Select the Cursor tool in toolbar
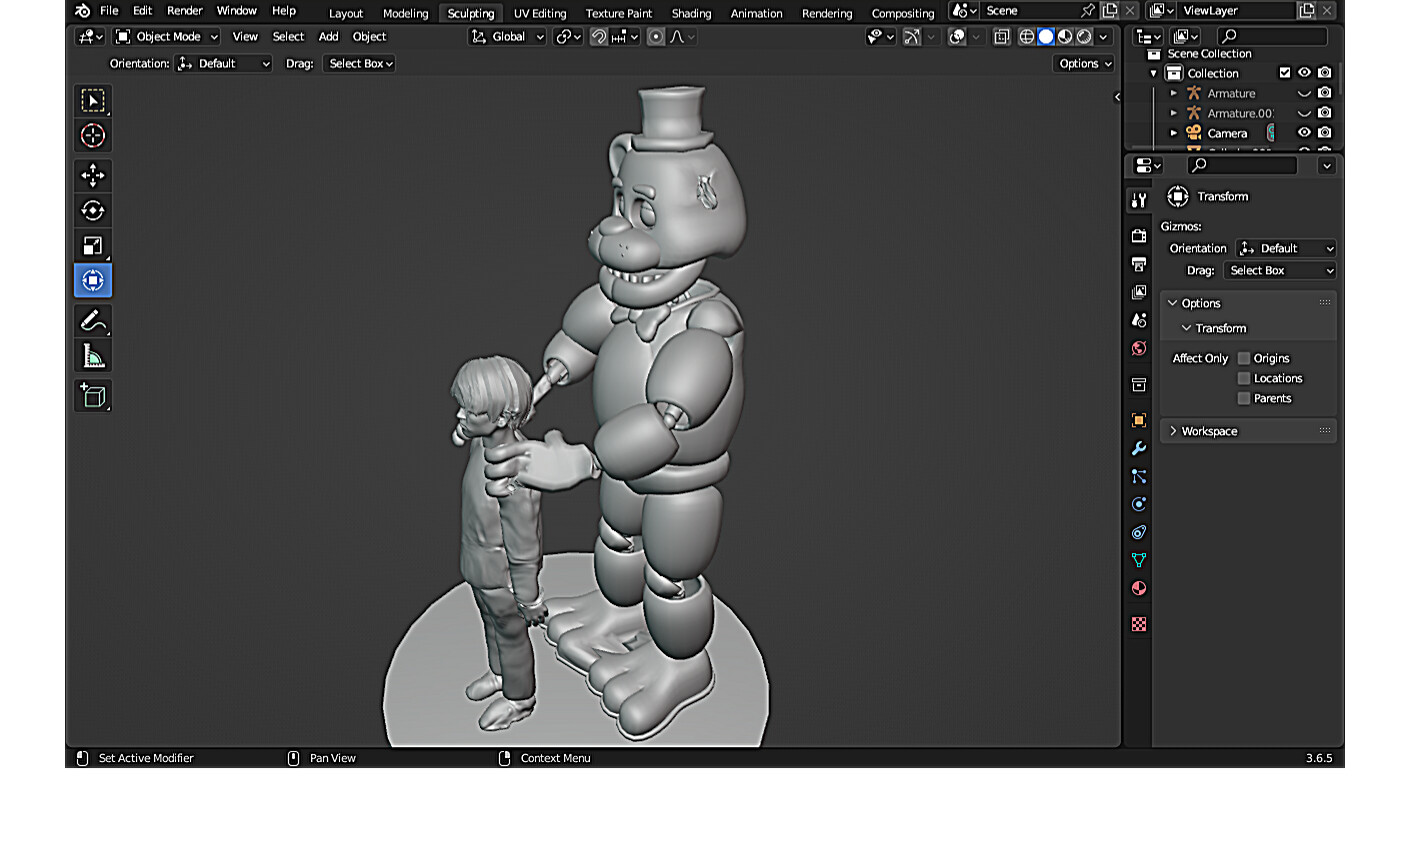 [93, 135]
